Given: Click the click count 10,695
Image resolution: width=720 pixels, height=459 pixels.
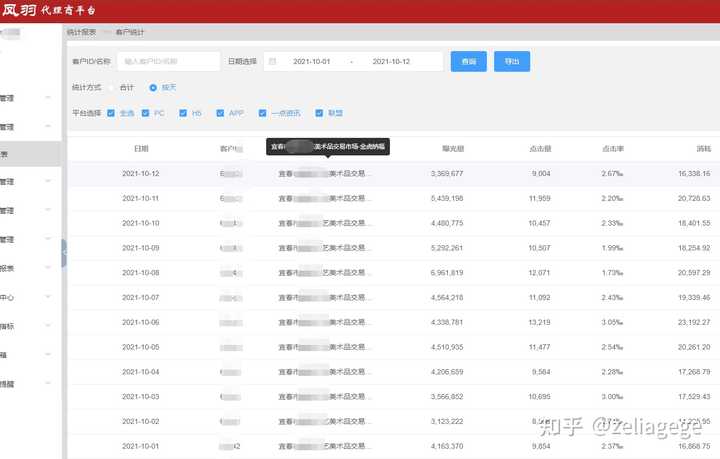Looking at the screenshot, I should tap(539, 397).
